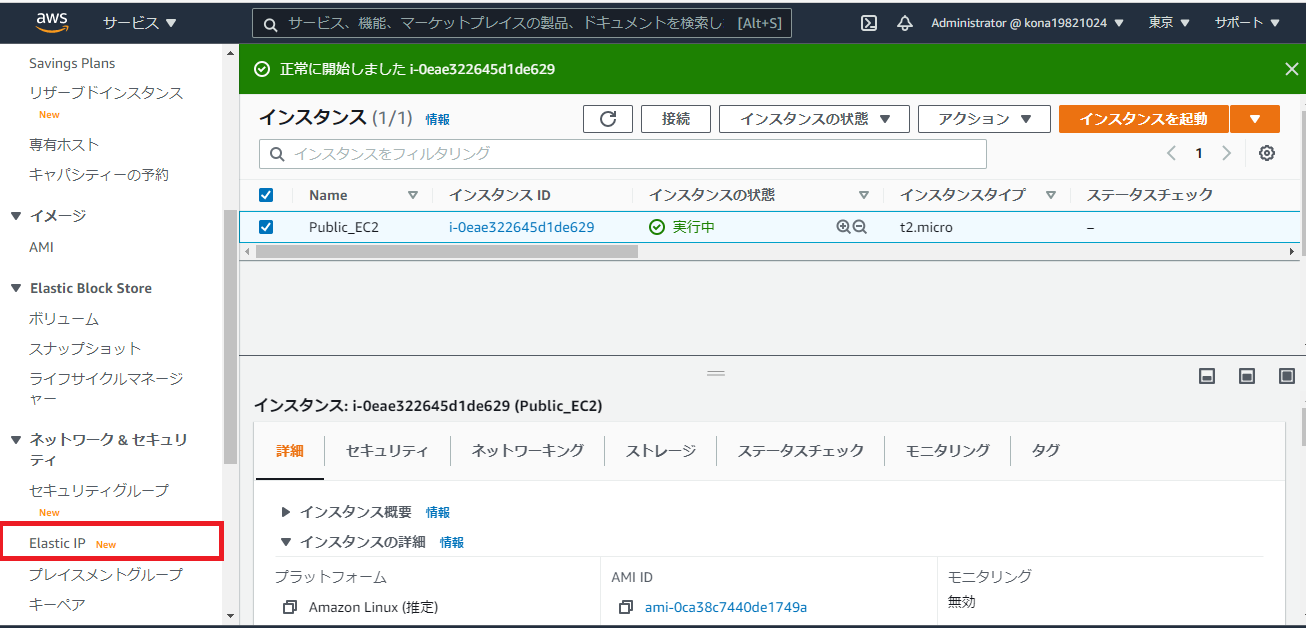Copy the Amazon Linux platform value icon
The height and width of the screenshot is (628, 1306).
click(x=290, y=607)
